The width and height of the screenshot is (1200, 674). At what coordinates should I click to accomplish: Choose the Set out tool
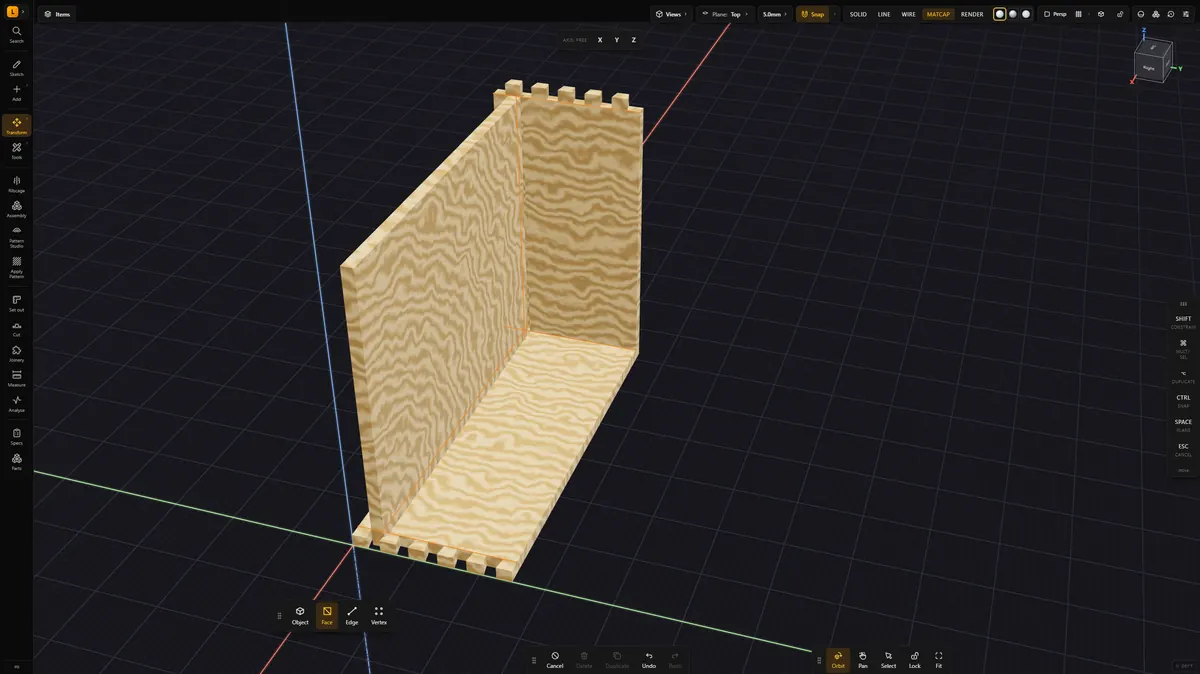pyautogui.click(x=16, y=303)
